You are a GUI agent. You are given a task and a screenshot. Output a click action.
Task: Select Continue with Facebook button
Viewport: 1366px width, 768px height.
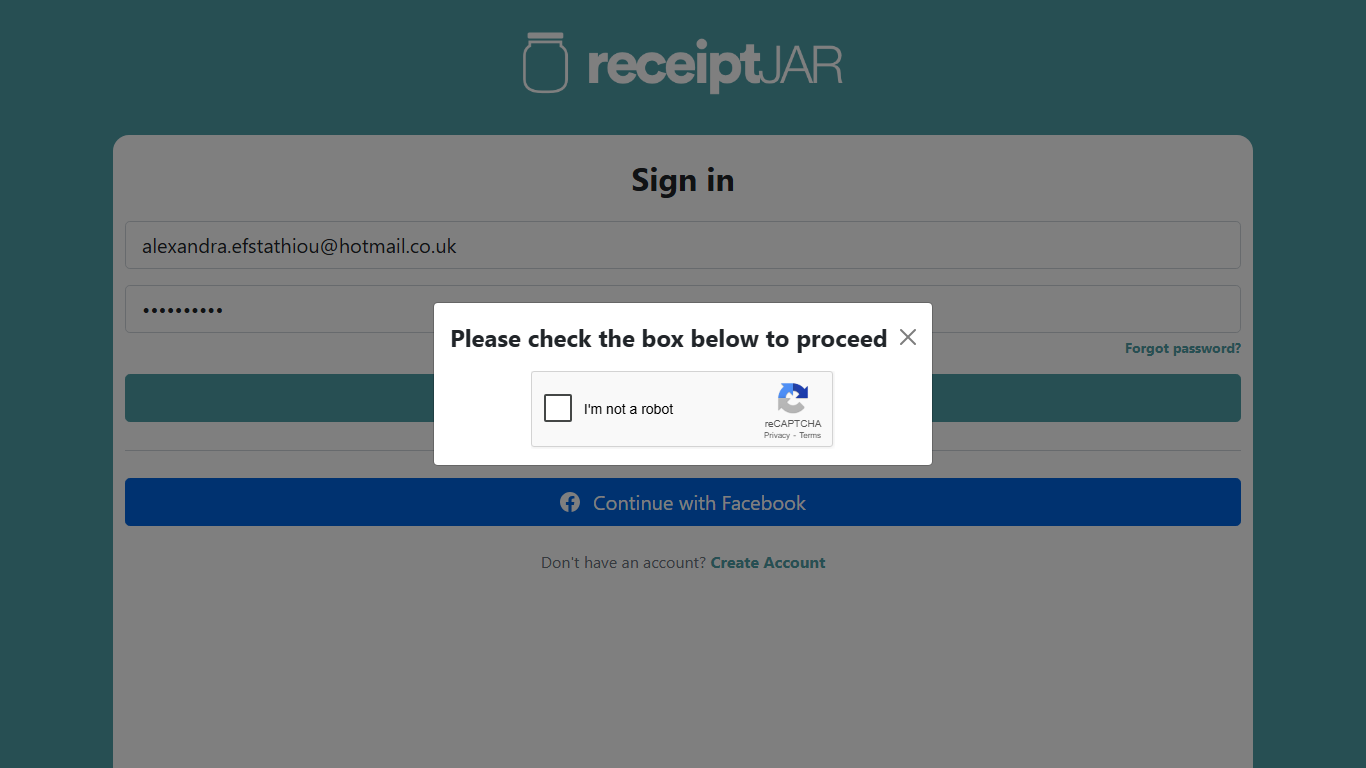(x=683, y=502)
